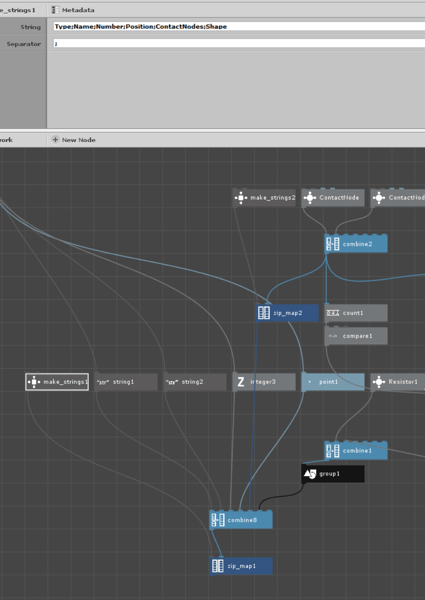Open the Metadata panel
Image resolution: width=425 pixels, height=600 pixels.
coord(73,10)
